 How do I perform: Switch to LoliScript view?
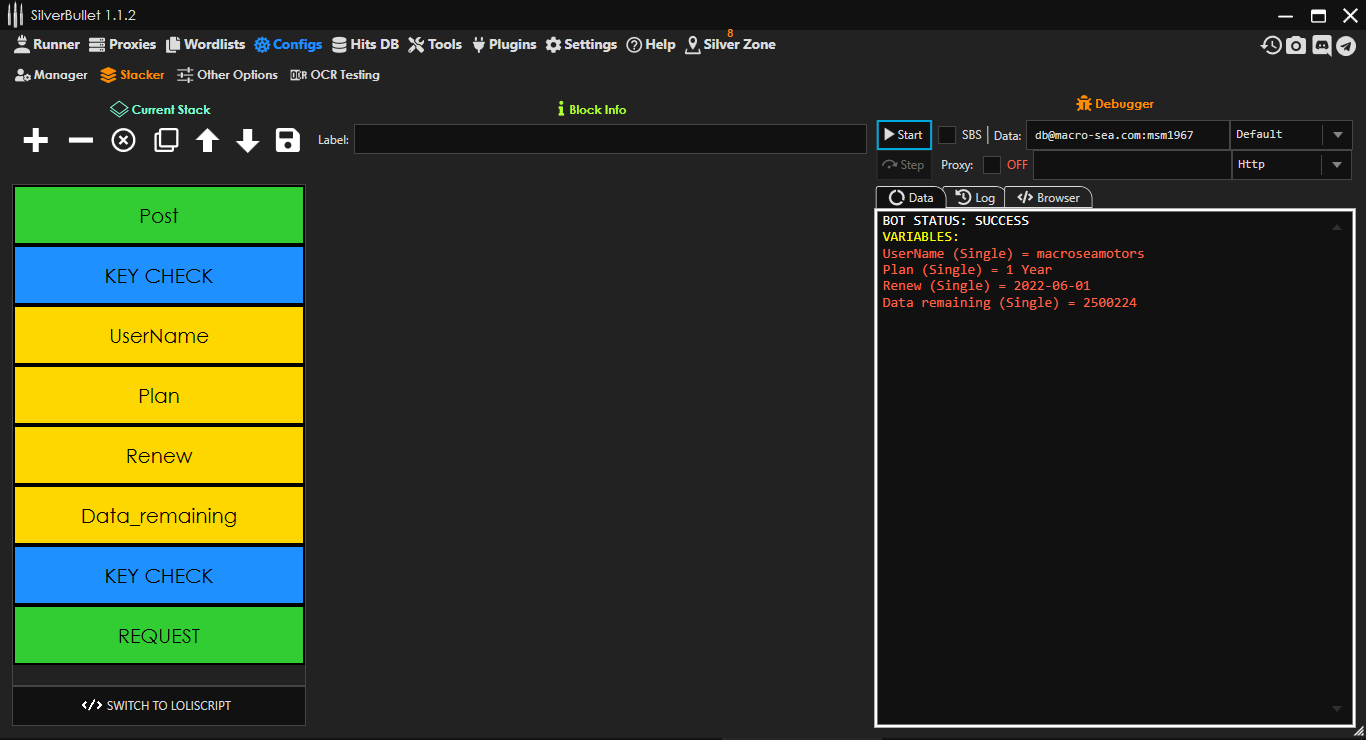(159, 705)
